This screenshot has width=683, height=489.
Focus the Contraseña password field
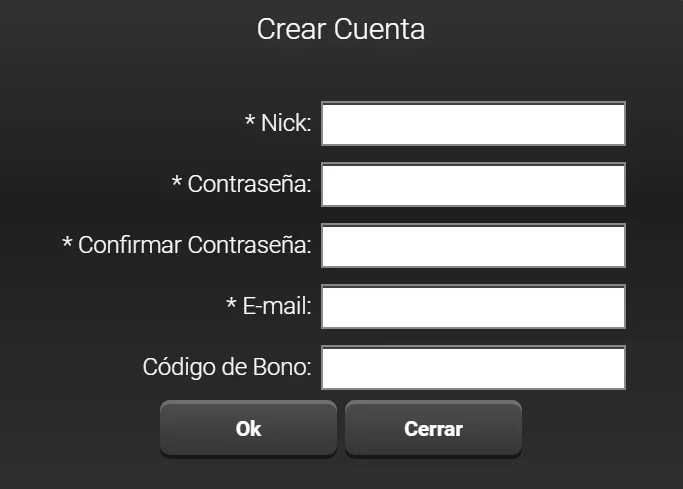(473, 185)
